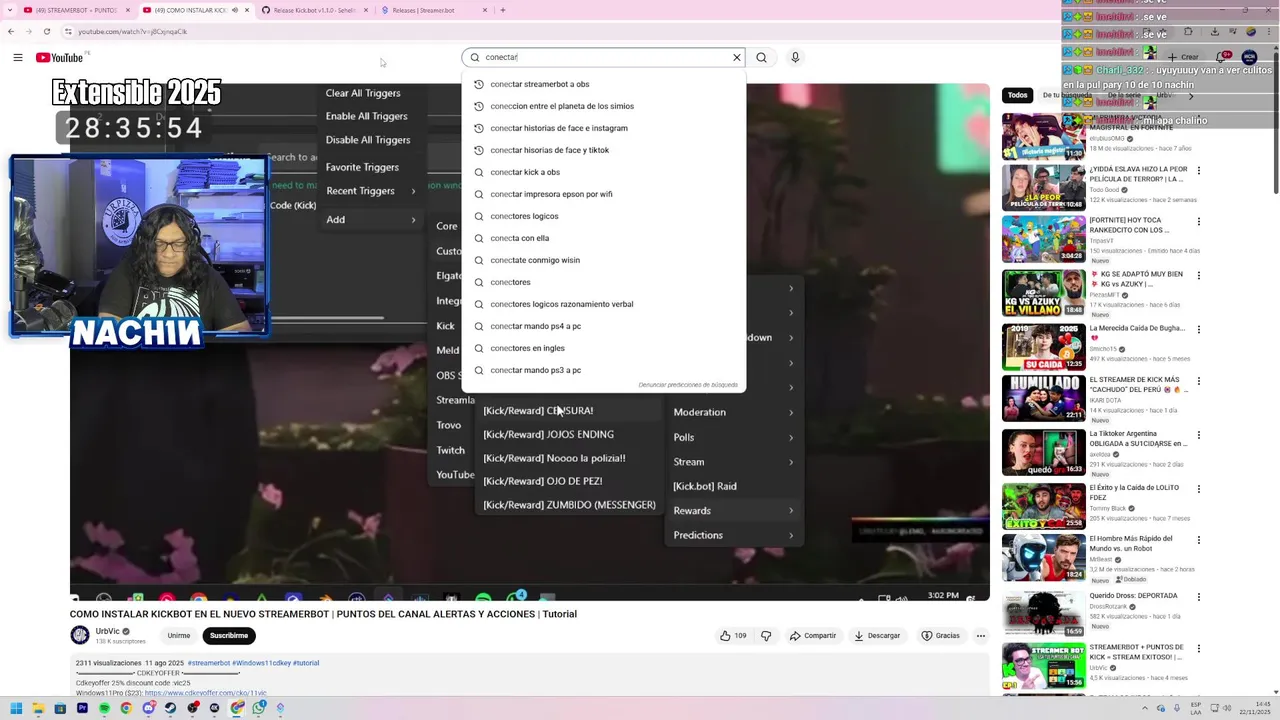Like the video with thumbs up

733,636
